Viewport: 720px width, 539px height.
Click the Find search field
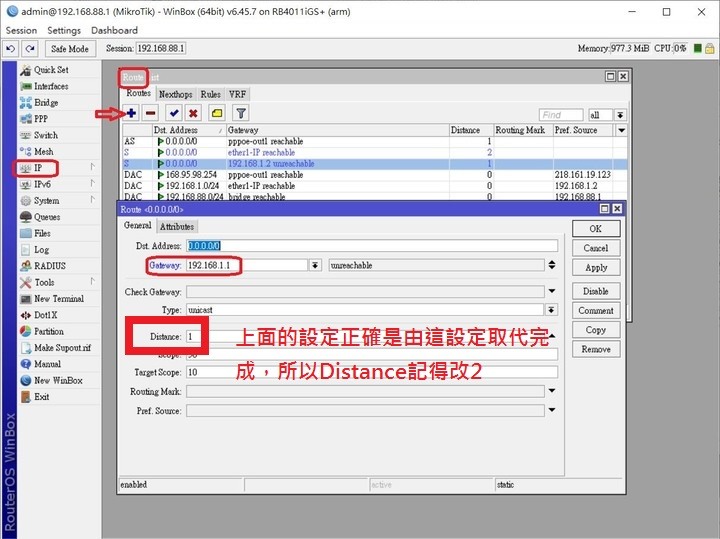561,115
